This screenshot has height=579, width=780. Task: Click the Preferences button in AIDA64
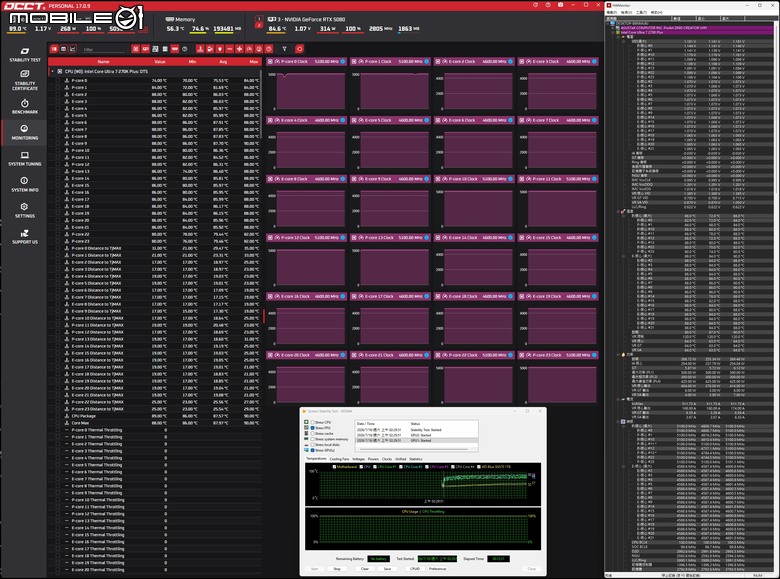pos(438,569)
